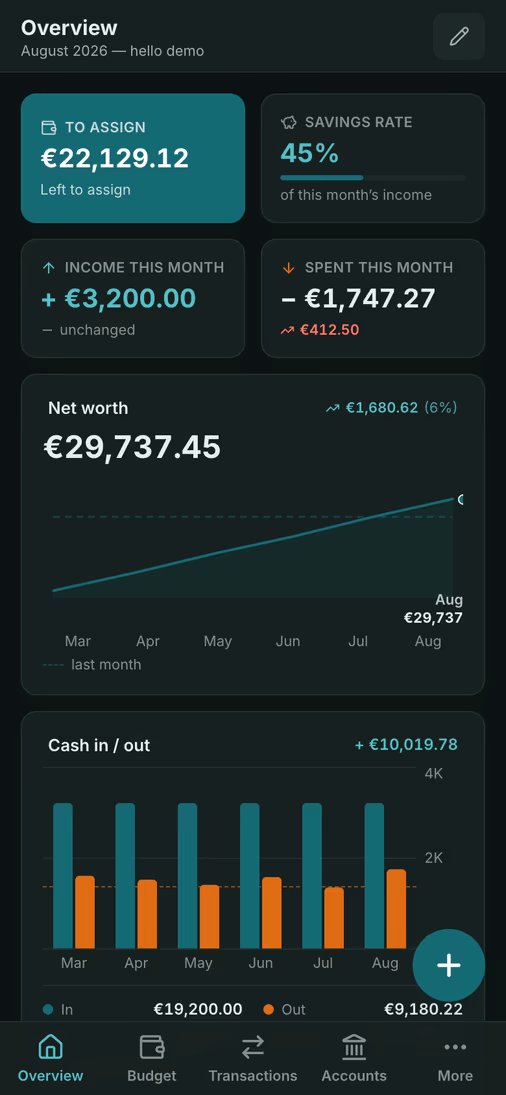Click the teal In legend dot

[48, 1009]
